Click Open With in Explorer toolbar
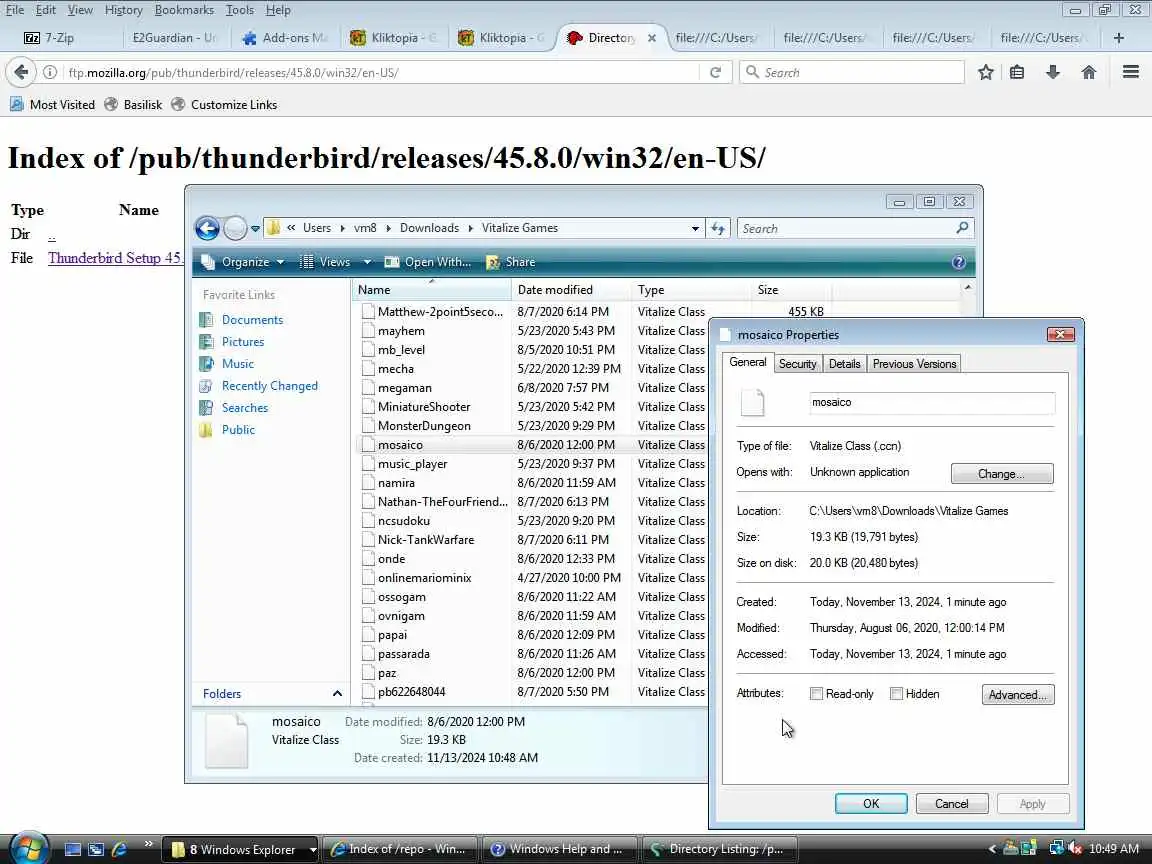 428,262
